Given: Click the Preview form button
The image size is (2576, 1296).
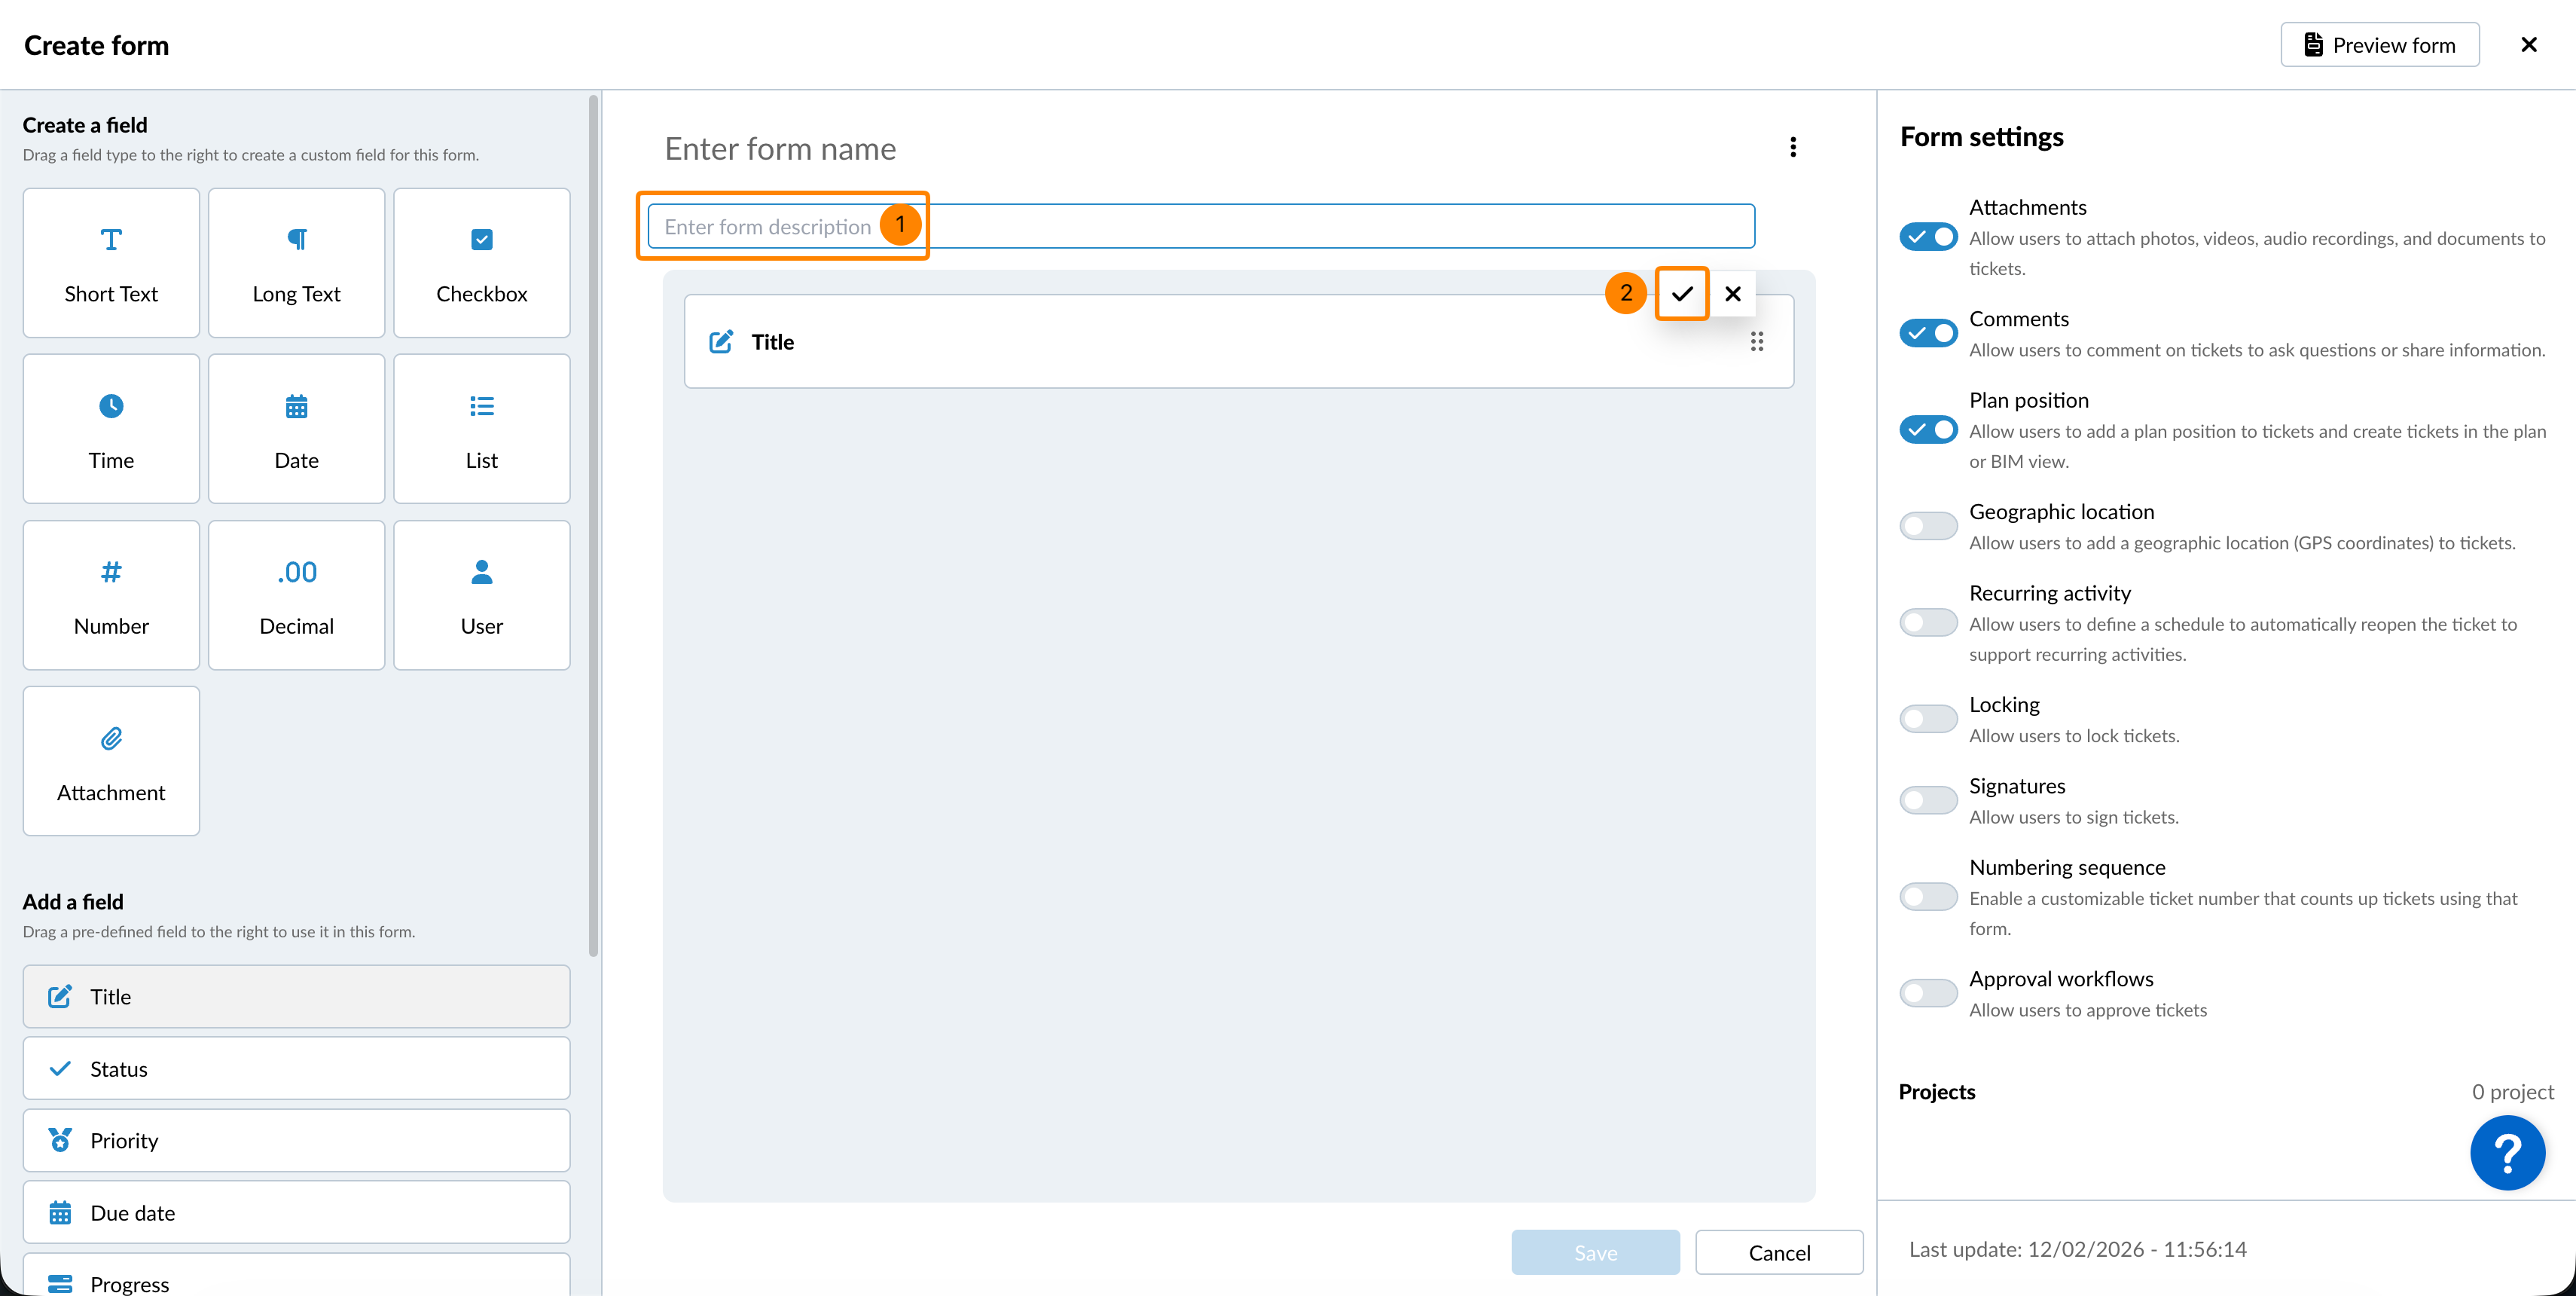Looking at the screenshot, I should click(2379, 45).
